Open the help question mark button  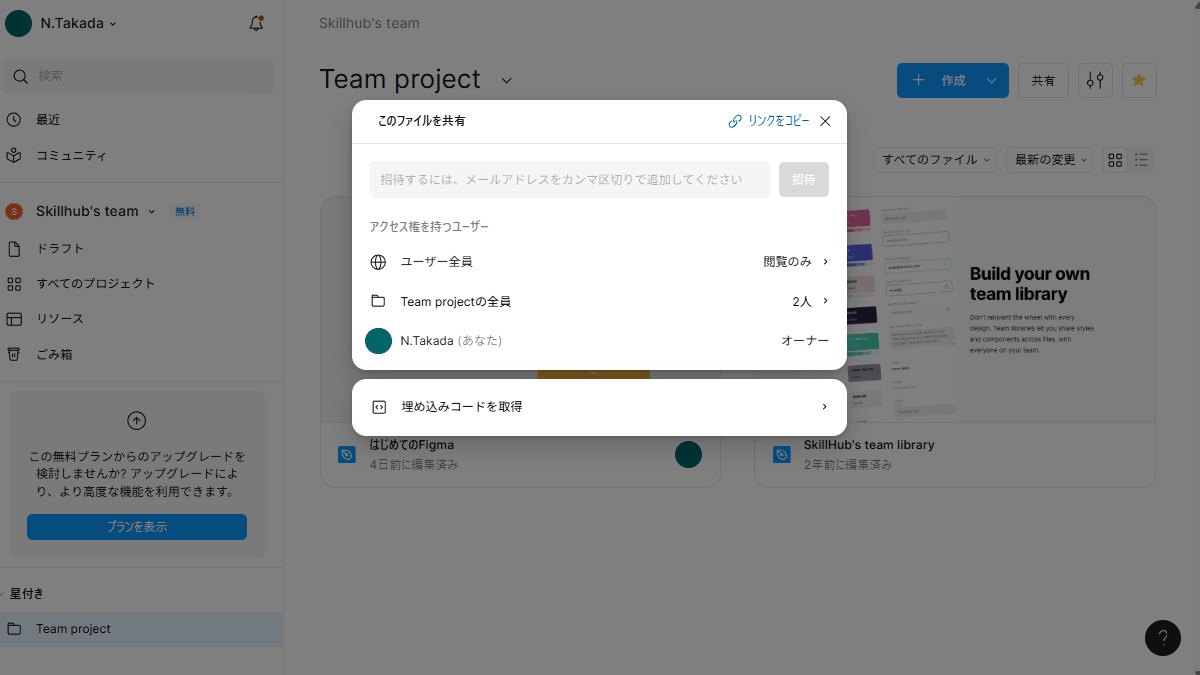(x=1162, y=638)
